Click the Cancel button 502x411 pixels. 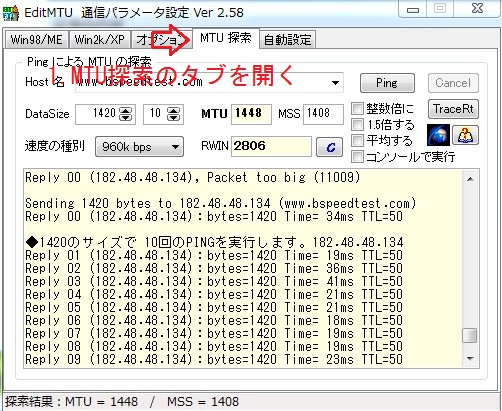[453, 83]
